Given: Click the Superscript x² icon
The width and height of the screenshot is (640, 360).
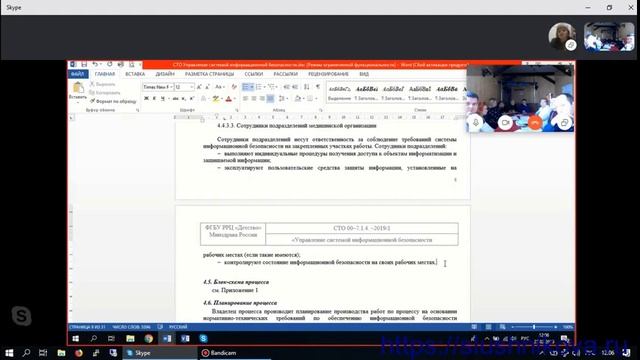Looking at the screenshot, I should coord(192,98).
